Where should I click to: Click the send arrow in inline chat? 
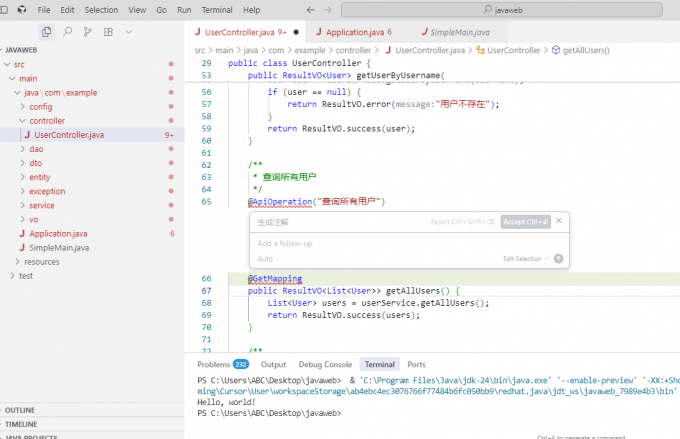(558, 258)
